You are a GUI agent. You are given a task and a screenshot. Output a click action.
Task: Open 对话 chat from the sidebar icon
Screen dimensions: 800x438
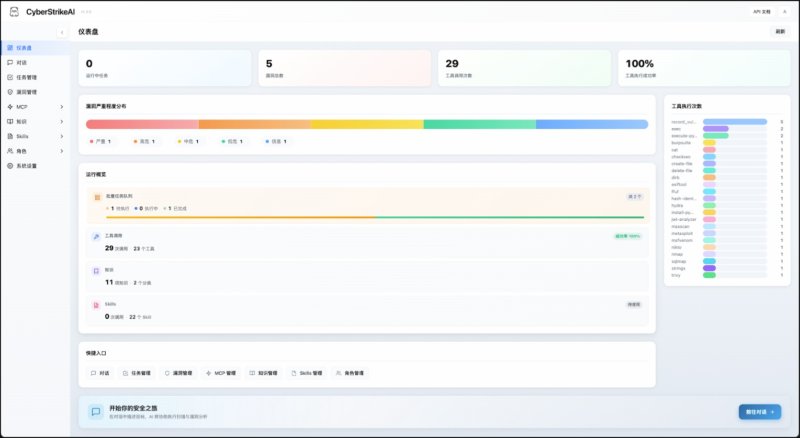pos(9,62)
